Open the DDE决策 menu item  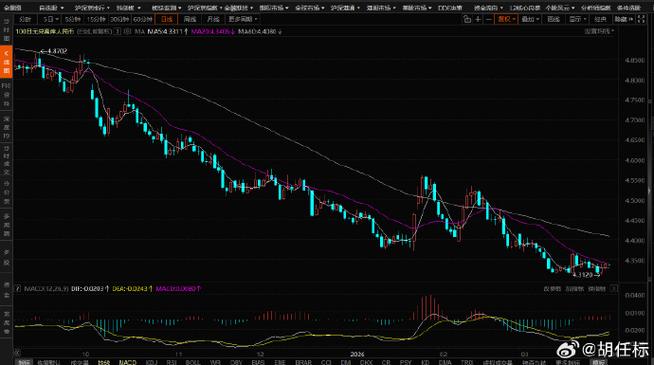(450, 8)
